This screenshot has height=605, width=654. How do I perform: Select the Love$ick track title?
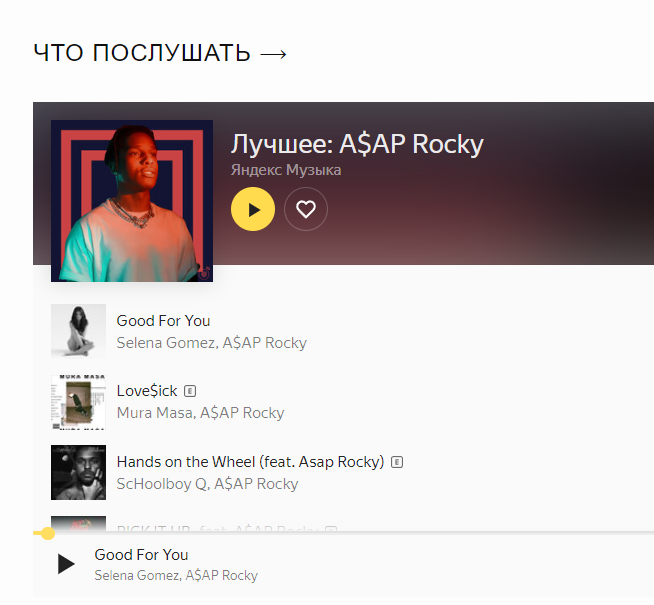(147, 391)
